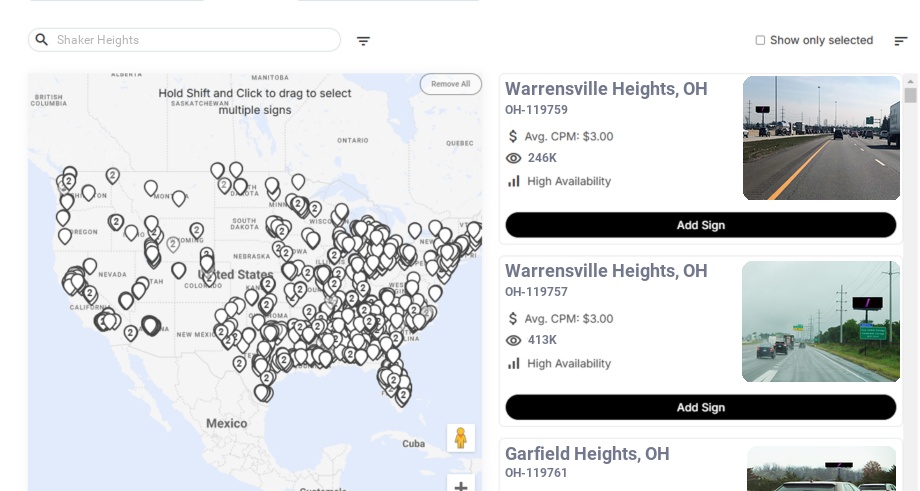Click the availability bars icon on OH-119757
Viewport: 920px width, 491px height.
[x=514, y=363]
